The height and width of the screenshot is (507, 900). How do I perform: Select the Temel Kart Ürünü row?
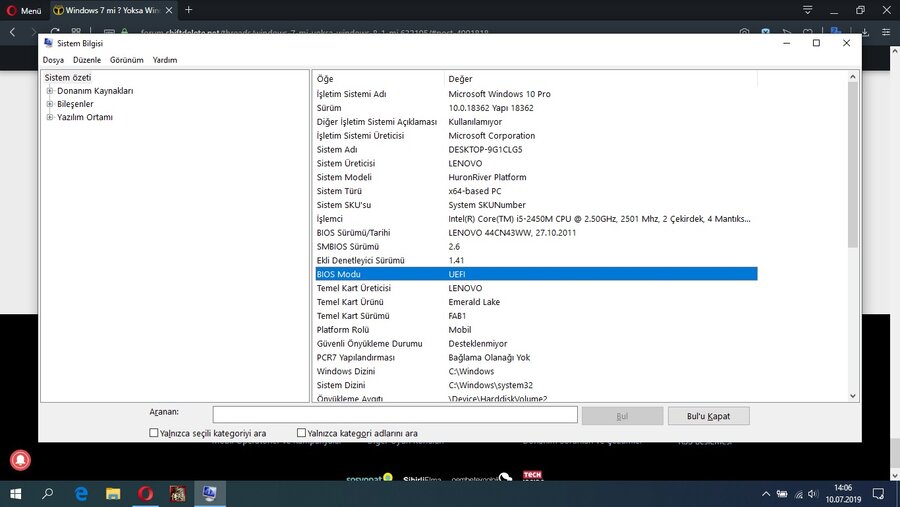[536, 301]
